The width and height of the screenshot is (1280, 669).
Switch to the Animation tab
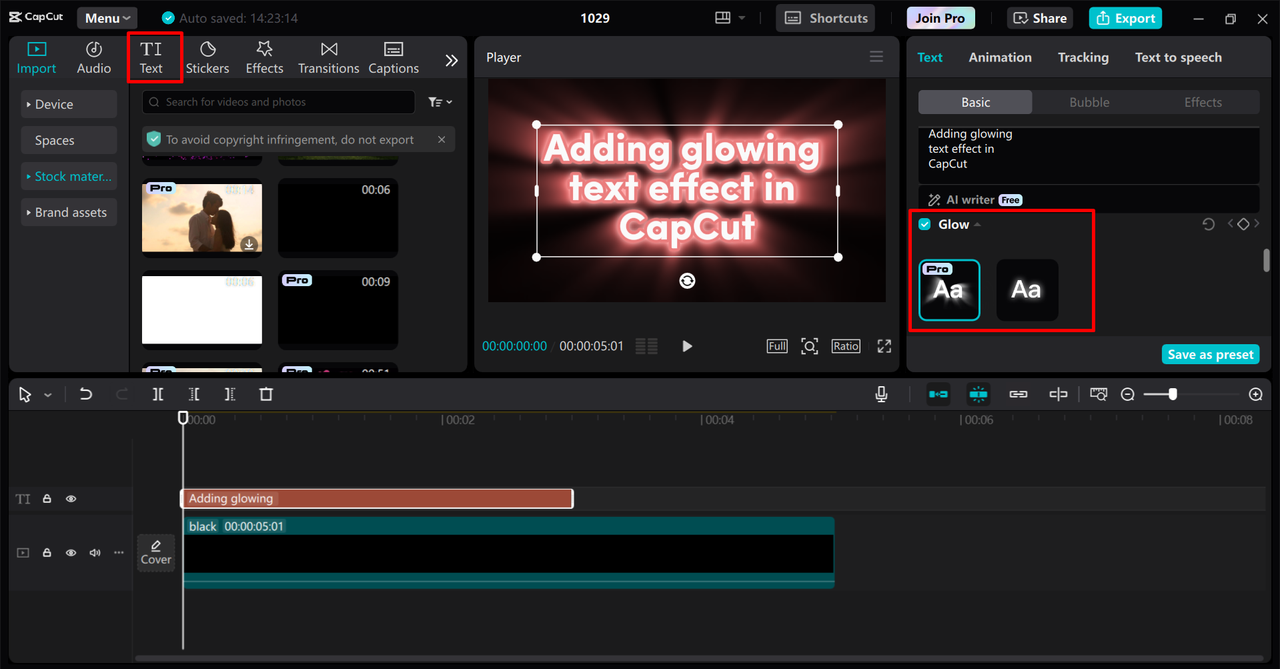coord(1000,57)
